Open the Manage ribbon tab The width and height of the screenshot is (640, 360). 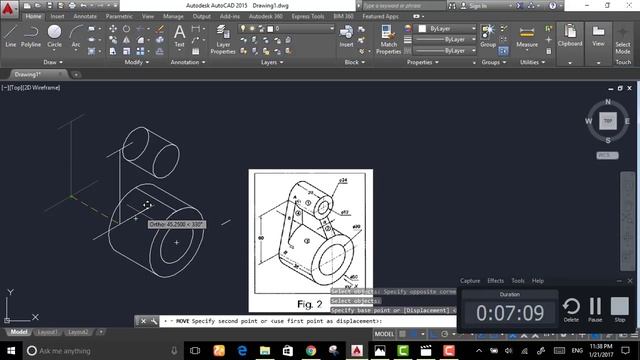point(173,16)
